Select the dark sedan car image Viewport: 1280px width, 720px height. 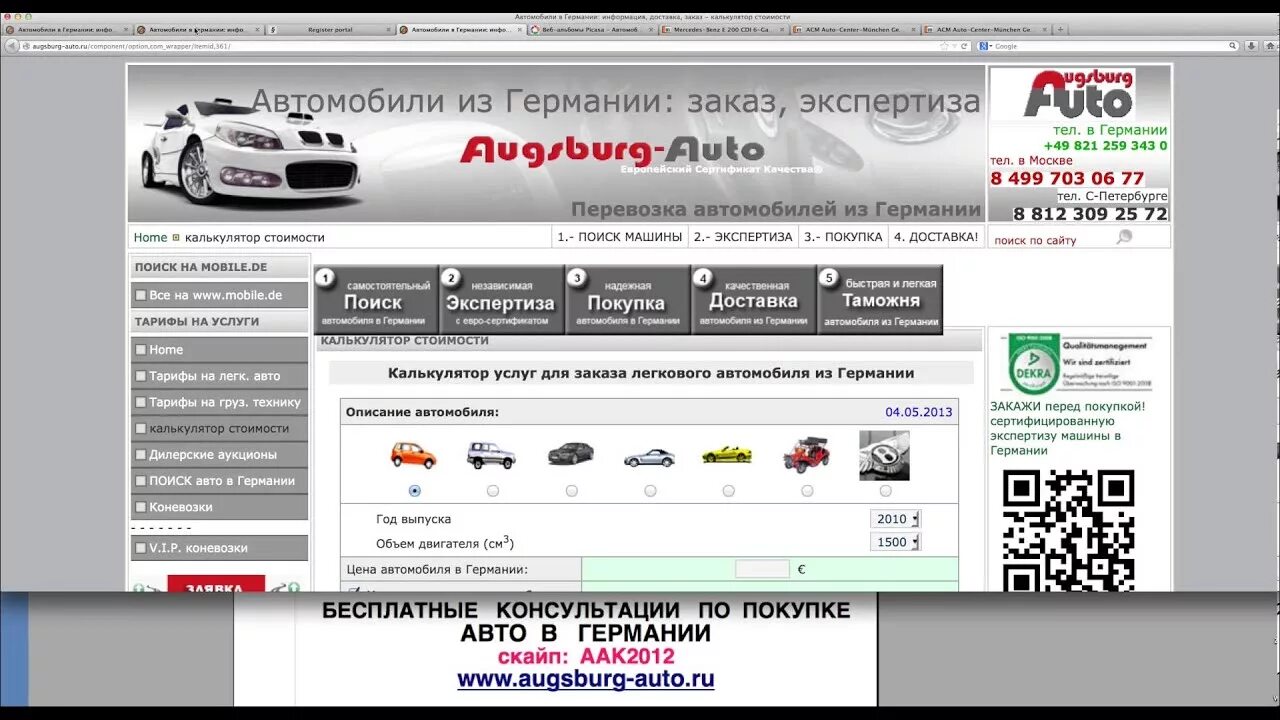click(x=570, y=454)
